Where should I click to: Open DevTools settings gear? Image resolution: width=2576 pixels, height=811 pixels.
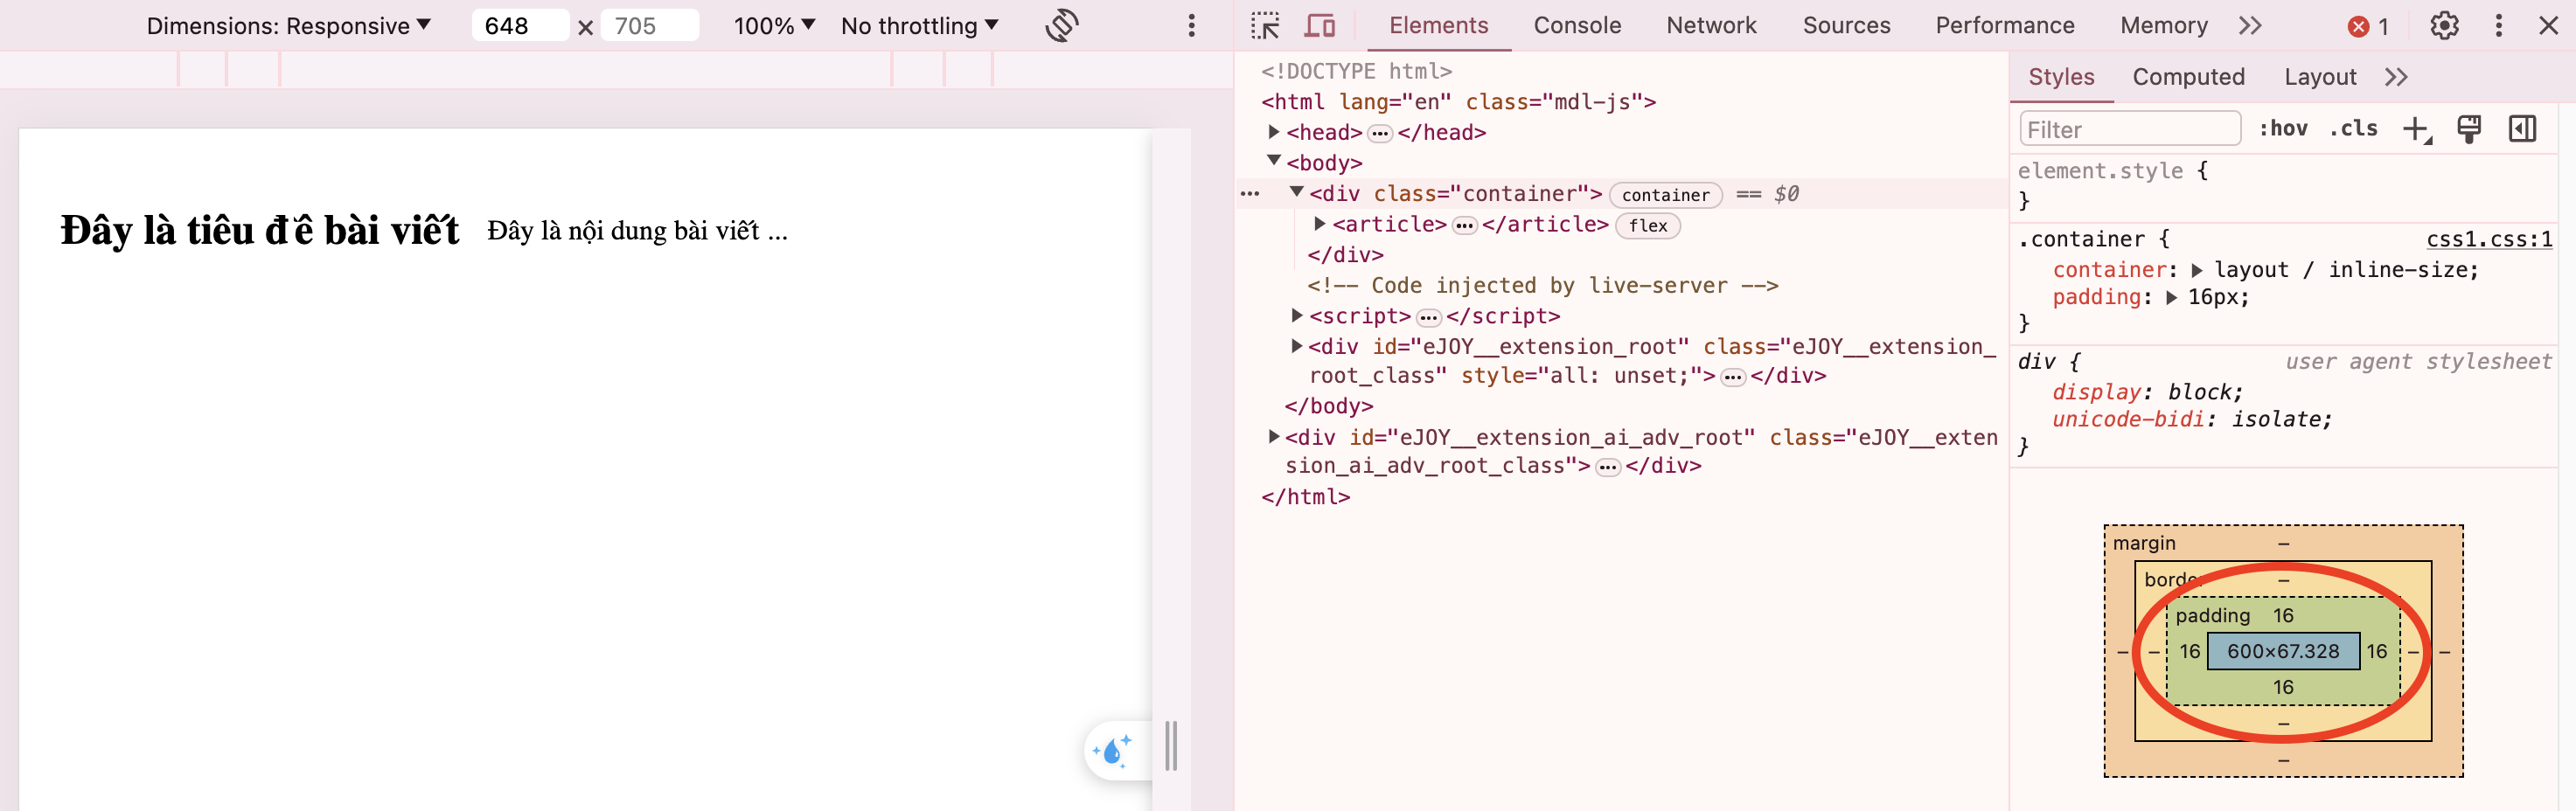[2444, 26]
